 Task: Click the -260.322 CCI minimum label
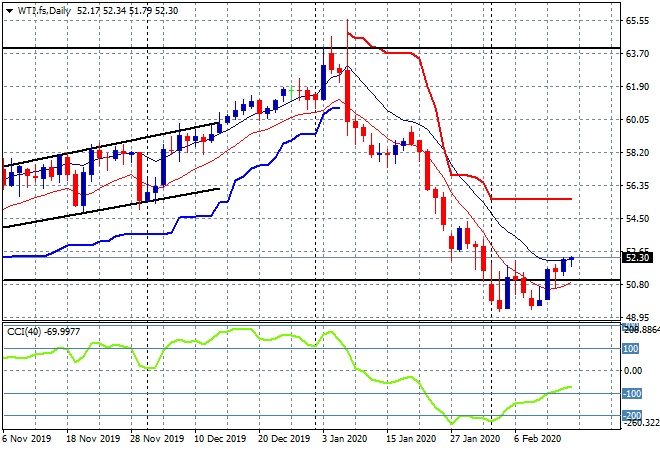pyautogui.click(x=641, y=423)
